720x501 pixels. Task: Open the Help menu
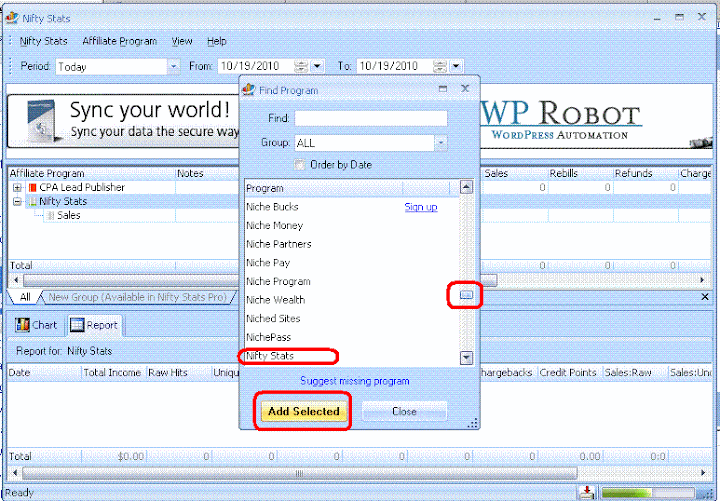pos(216,41)
